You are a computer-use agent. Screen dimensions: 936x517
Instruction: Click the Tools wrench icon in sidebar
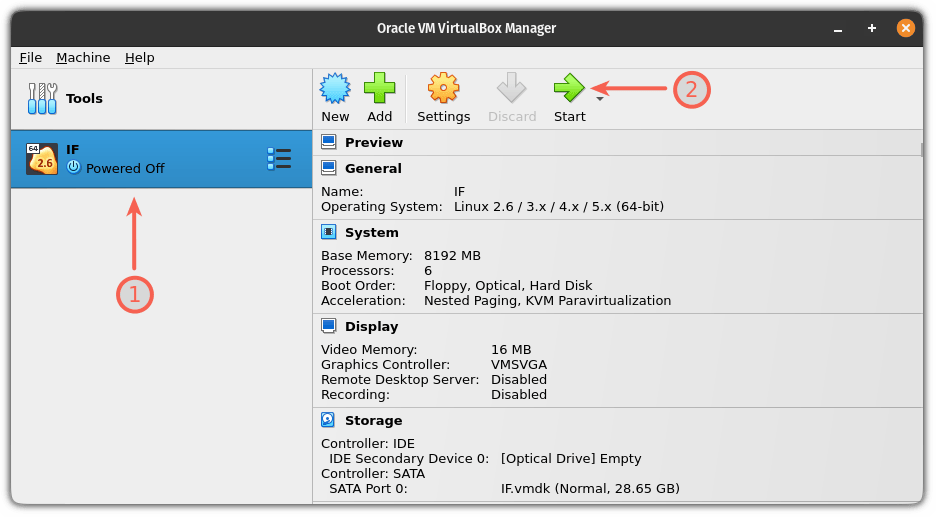42,99
